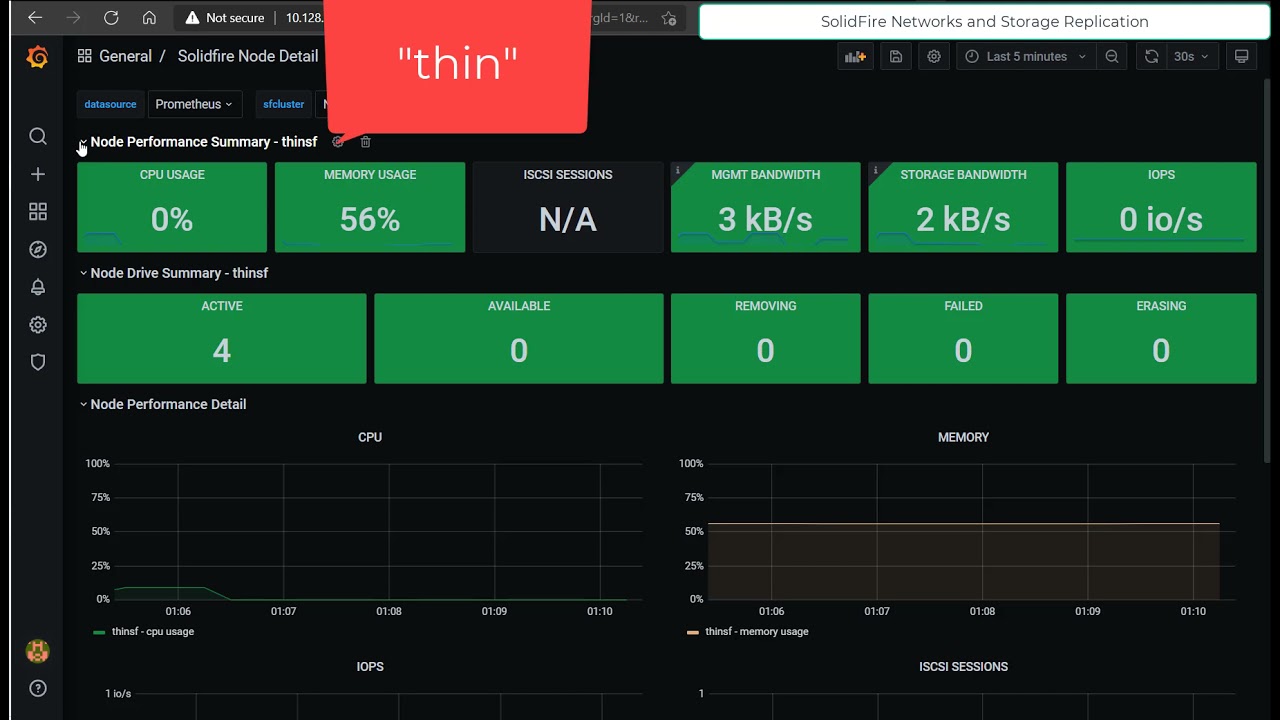This screenshot has width=1280, height=720.
Task: Open the ISCSI SESSIONS graph panel title
Action: tap(963, 667)
